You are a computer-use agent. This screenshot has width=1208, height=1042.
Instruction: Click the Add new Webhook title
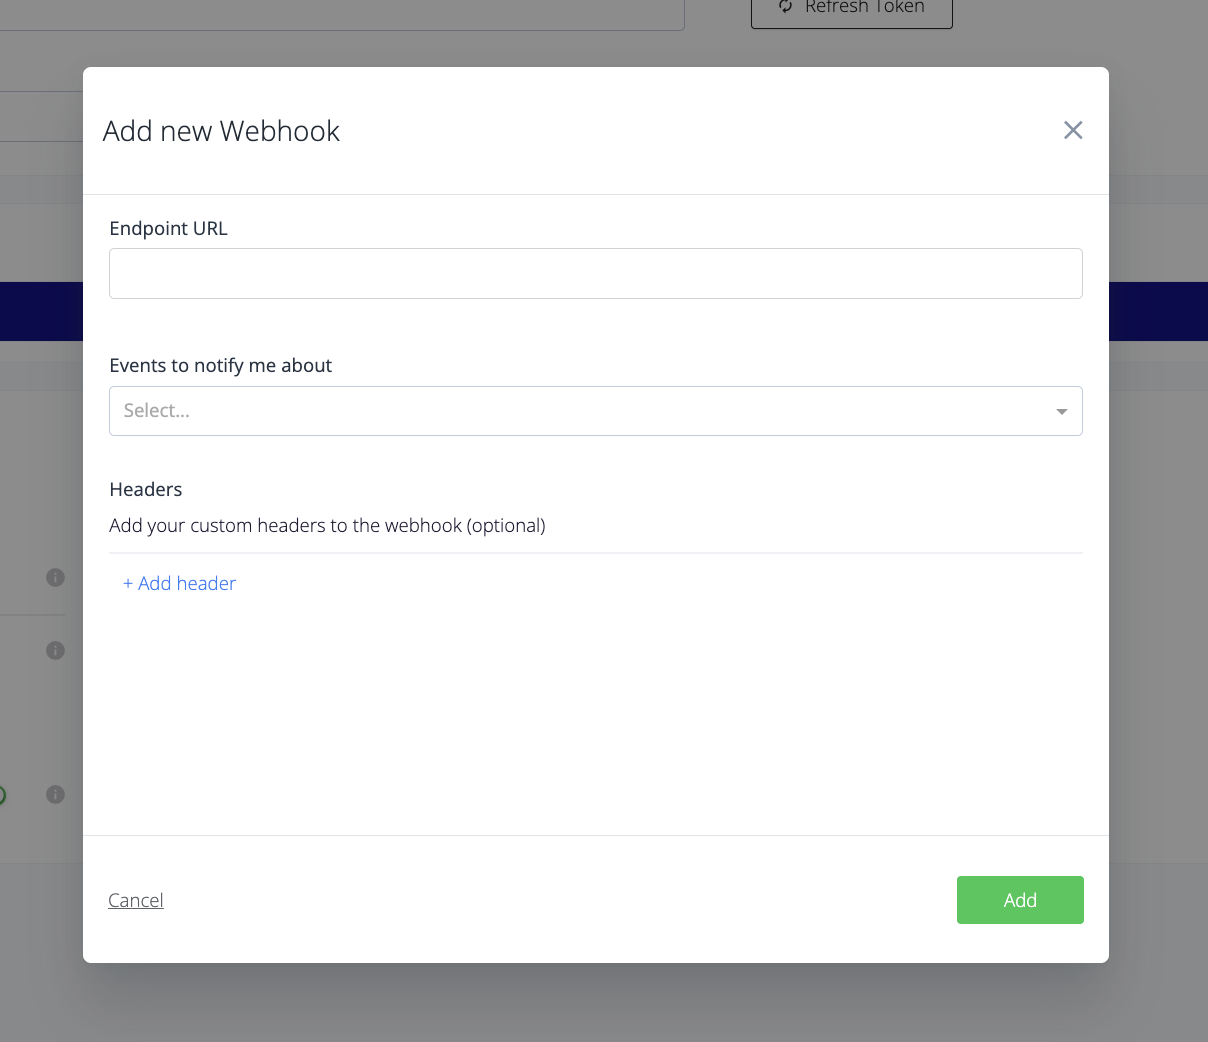point(221,131)
